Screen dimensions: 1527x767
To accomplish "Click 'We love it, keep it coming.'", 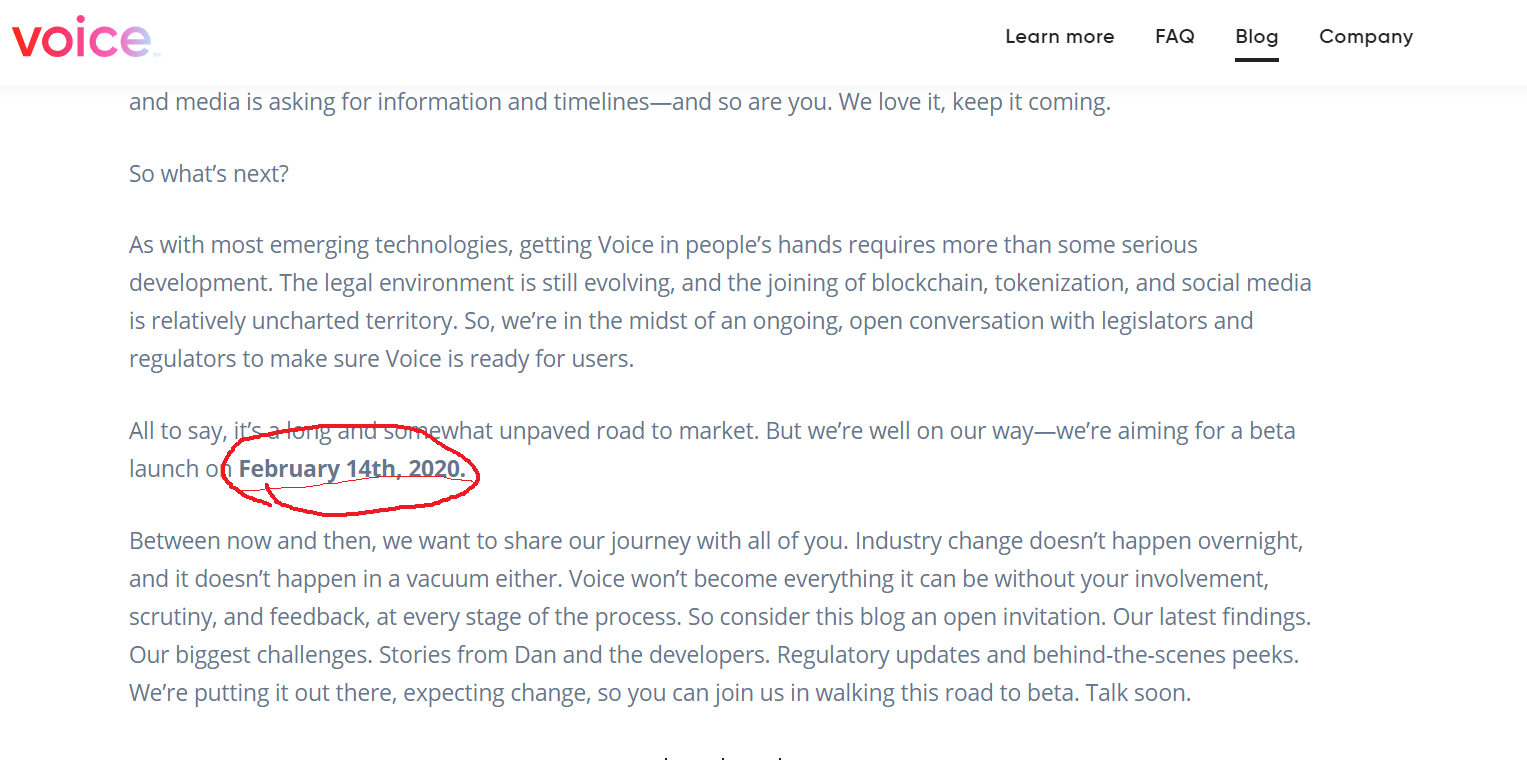I will click(x=973, y=102).
